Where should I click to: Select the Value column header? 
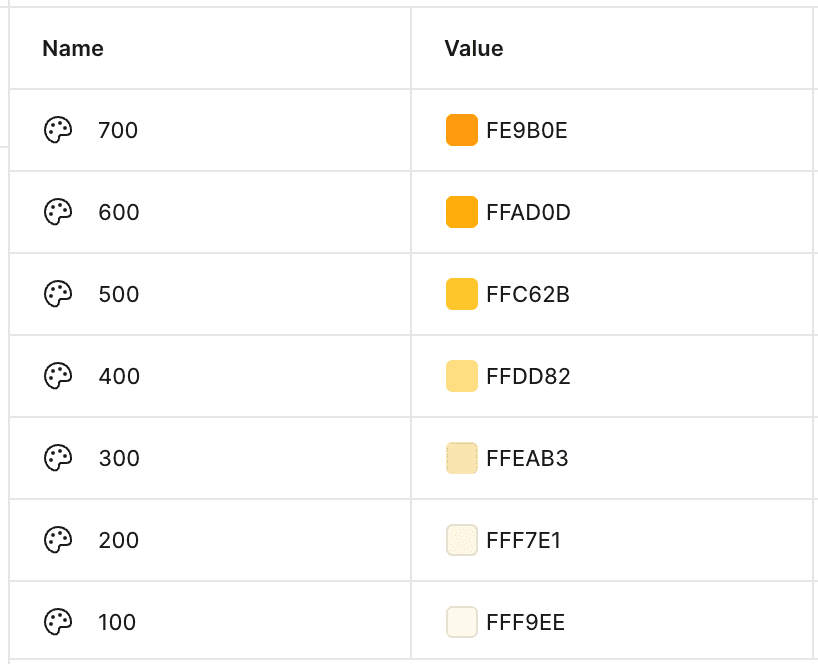pos(474,49)
